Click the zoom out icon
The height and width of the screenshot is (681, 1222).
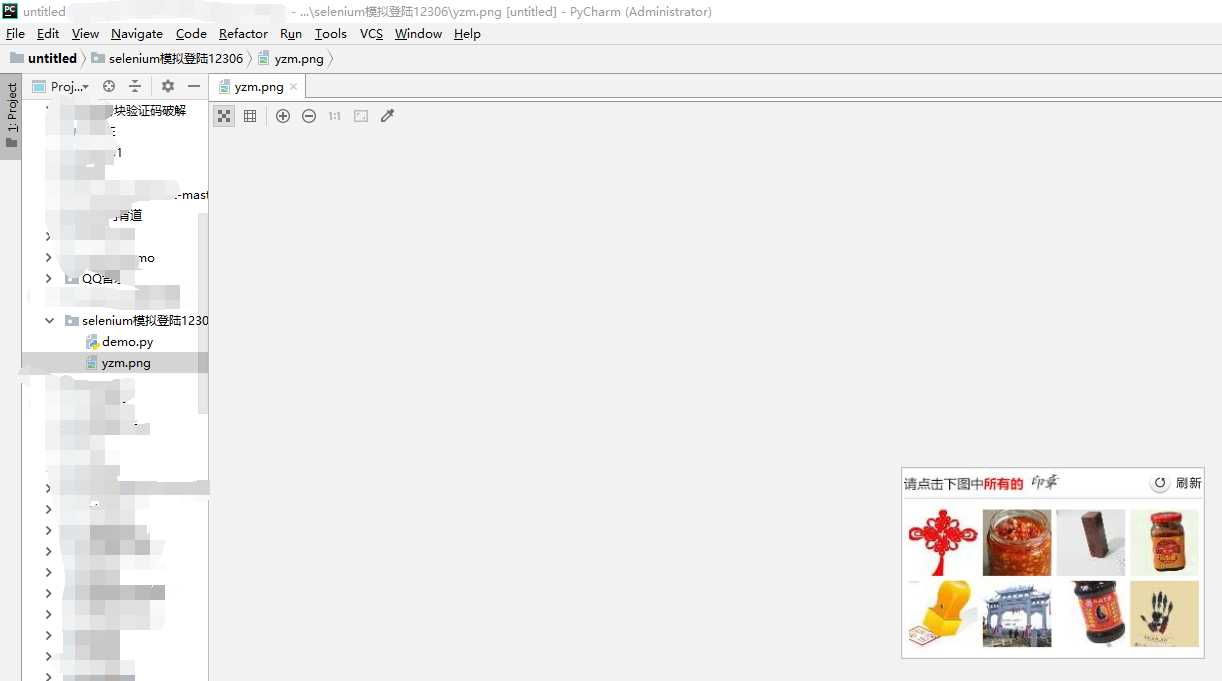(309, 116)
